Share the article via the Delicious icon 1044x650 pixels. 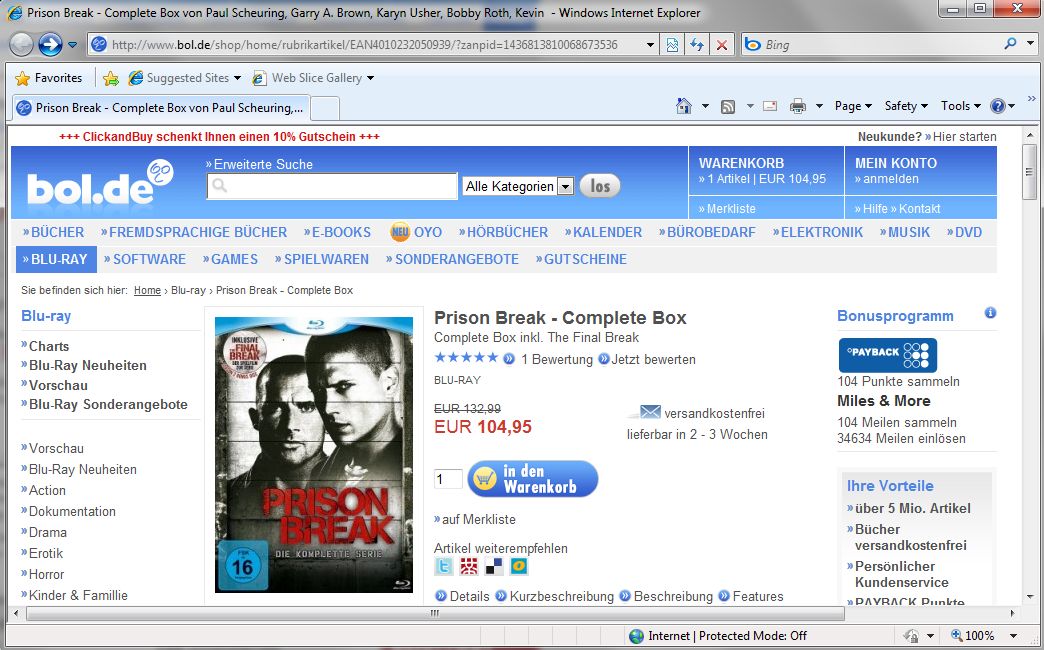point(494,566)
